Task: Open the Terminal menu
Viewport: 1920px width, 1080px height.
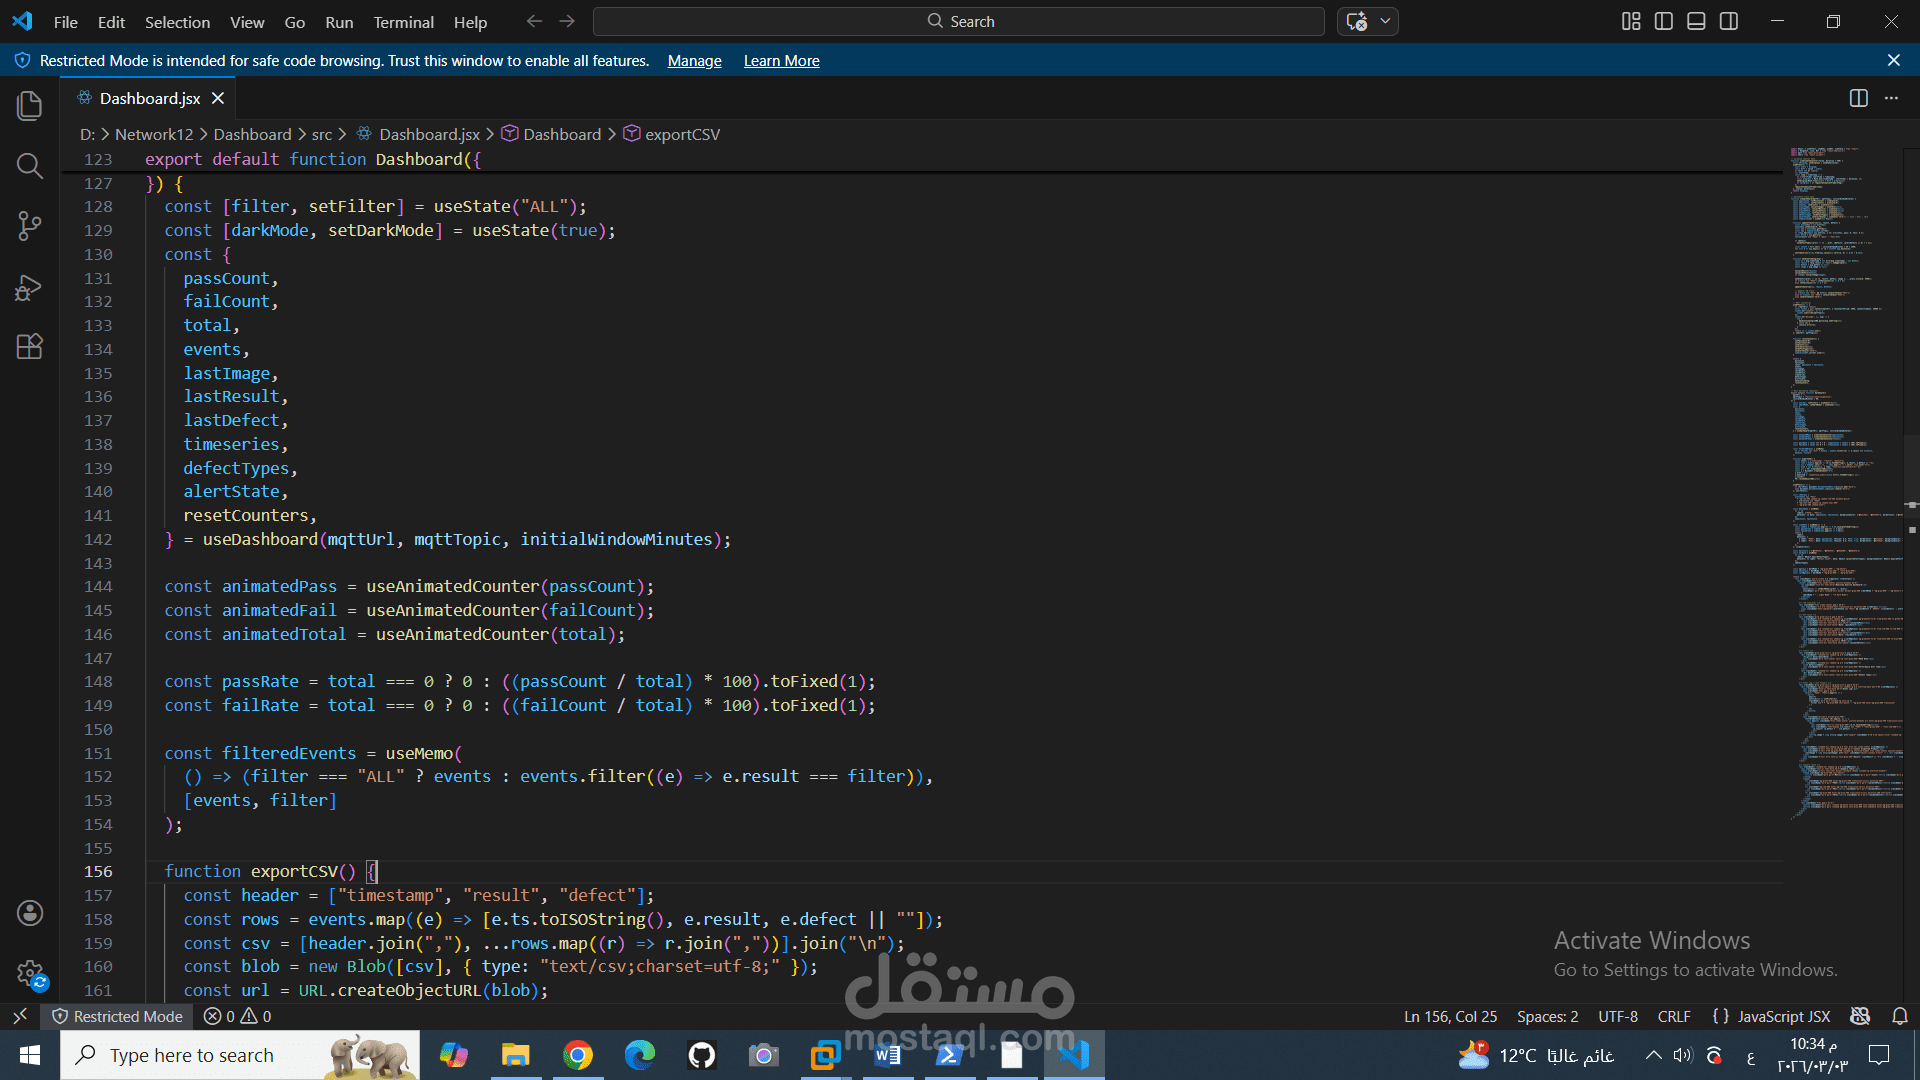Action: pos(403,22)
